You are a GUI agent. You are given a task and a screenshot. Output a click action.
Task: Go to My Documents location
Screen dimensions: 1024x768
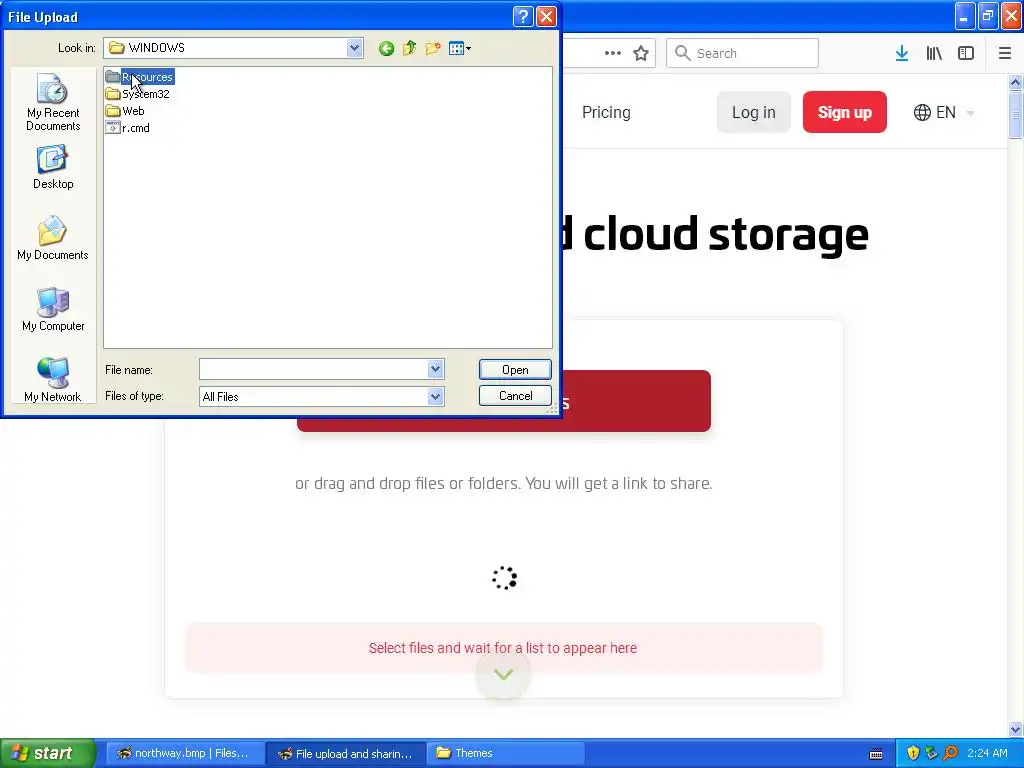[x=53, y=238]
